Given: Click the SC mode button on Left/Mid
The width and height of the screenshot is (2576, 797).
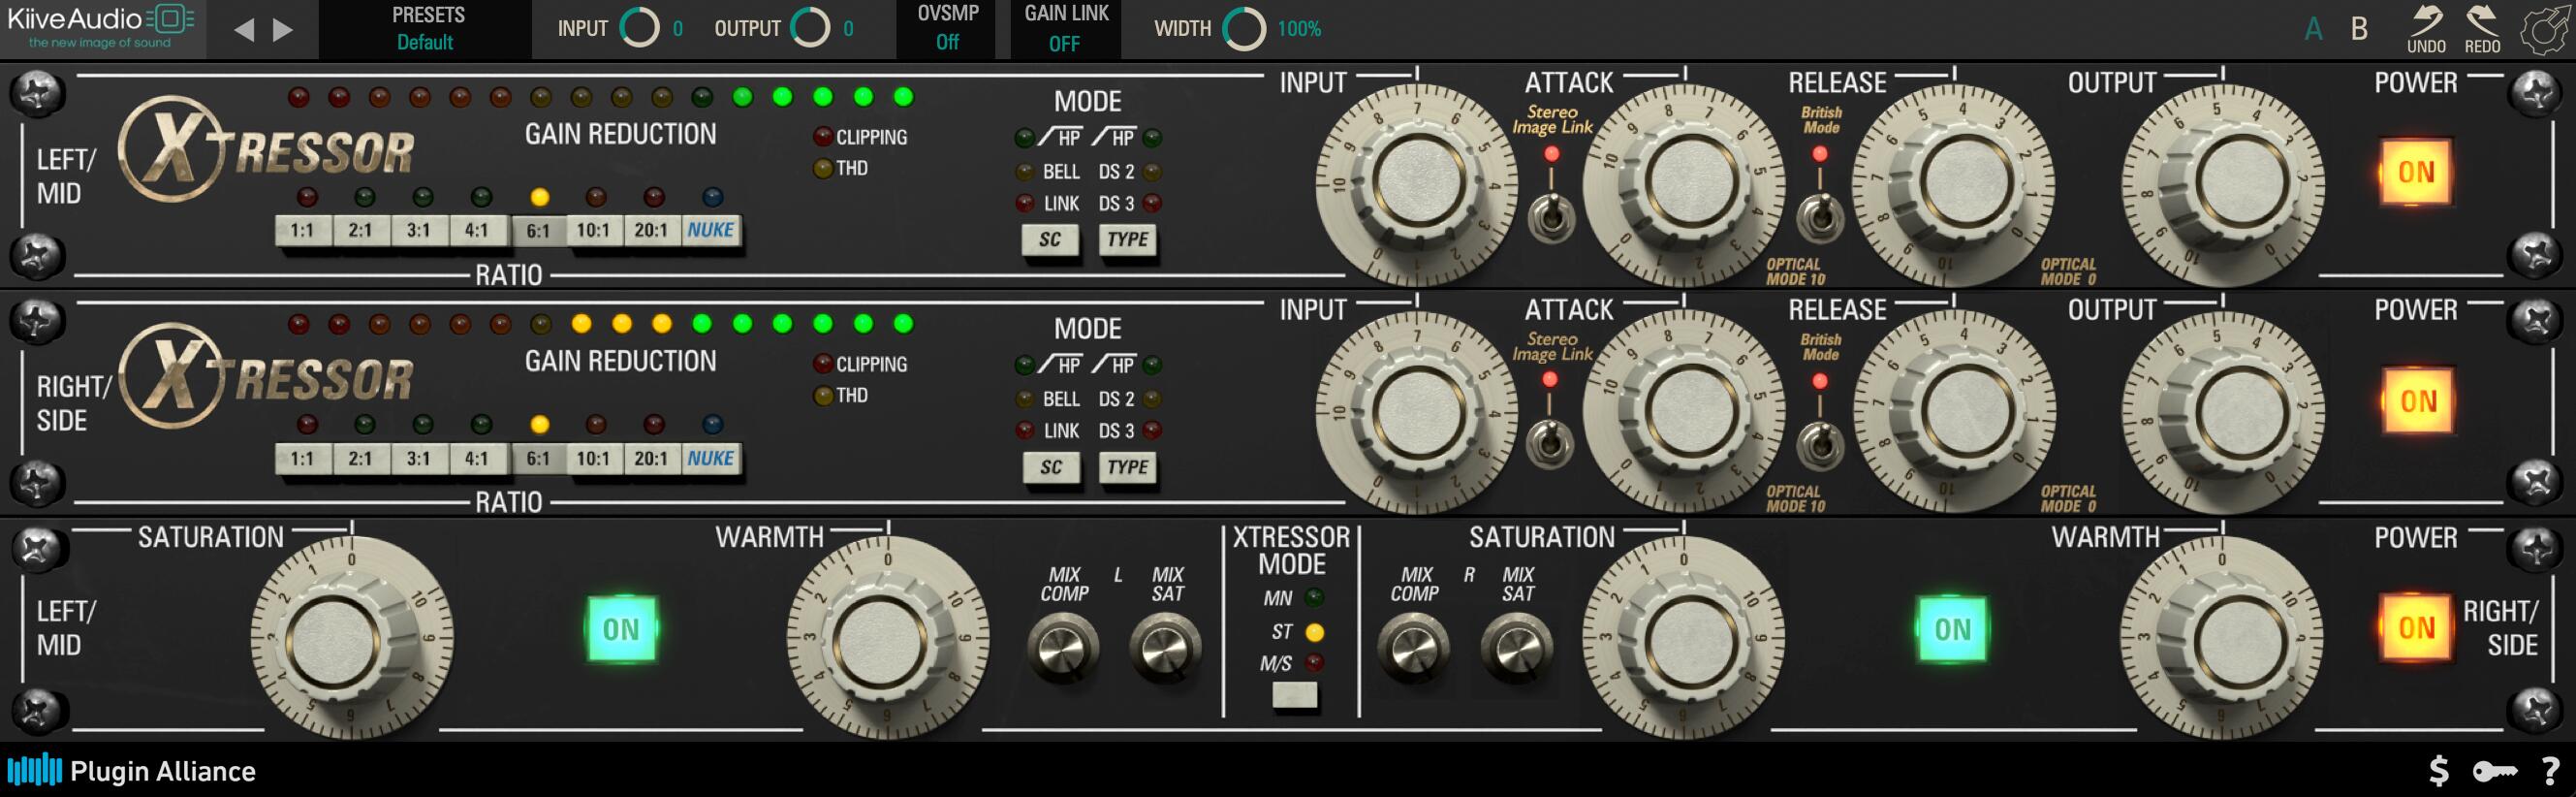Looking at the screenshot, I should point(1050,240).
